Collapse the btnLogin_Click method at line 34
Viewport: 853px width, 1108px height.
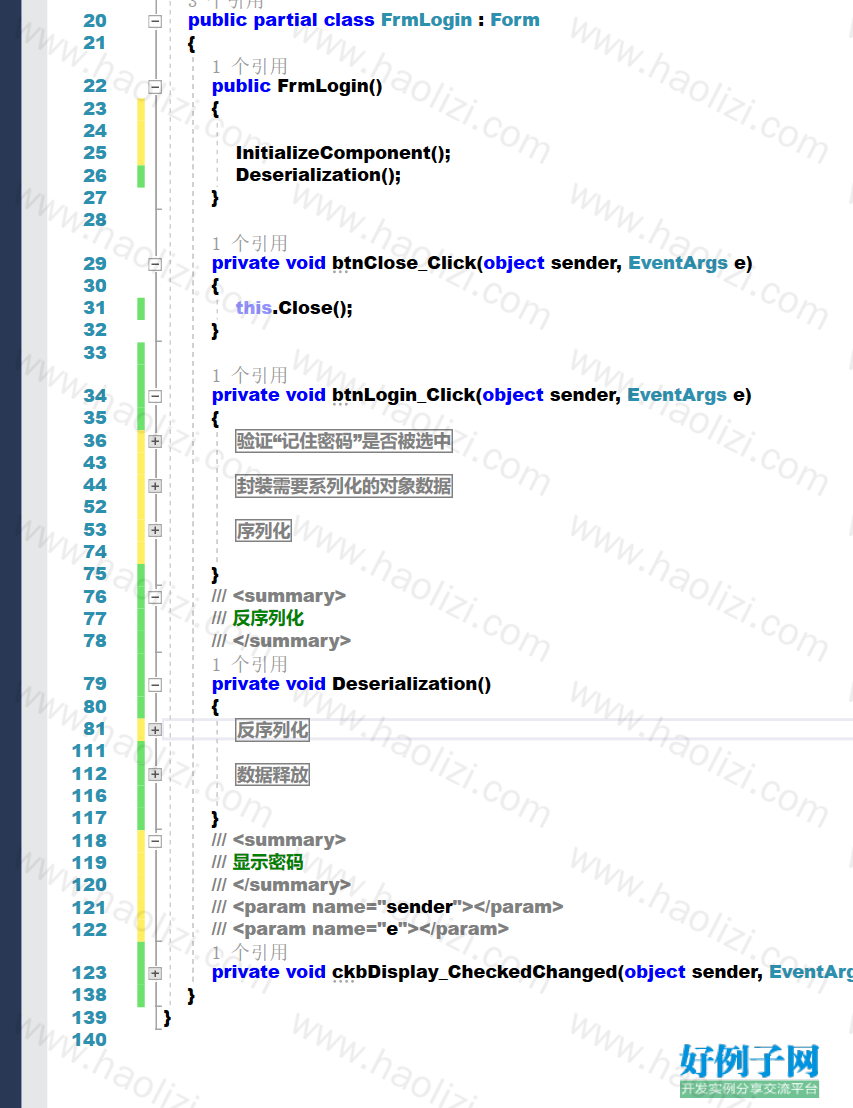[155, 396]
